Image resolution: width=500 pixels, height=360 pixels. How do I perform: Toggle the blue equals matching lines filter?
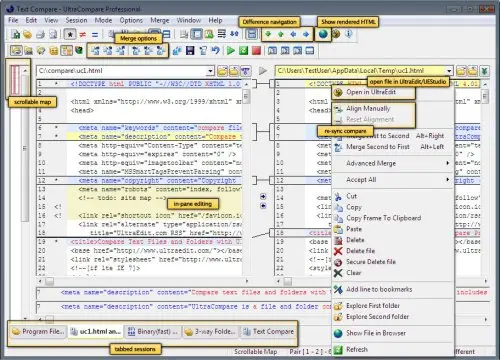coord(95,34)
